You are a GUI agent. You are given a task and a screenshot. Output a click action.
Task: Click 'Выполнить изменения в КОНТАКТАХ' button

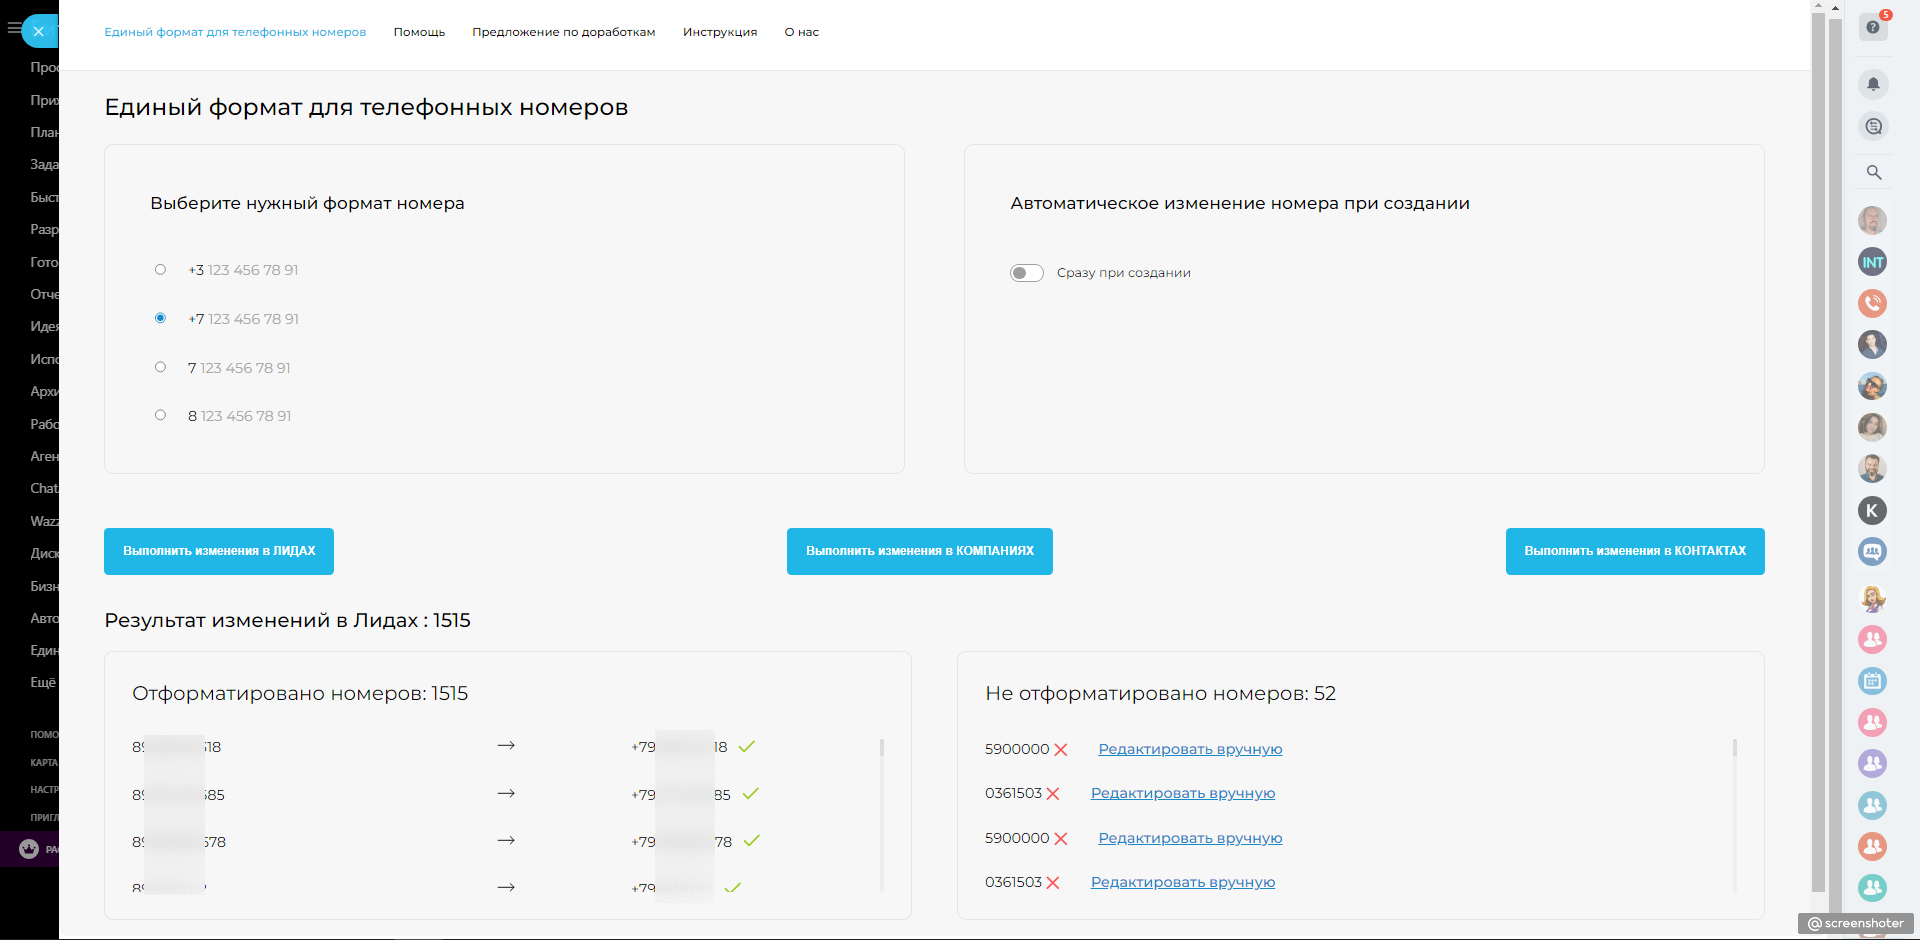click(1634, 551)
